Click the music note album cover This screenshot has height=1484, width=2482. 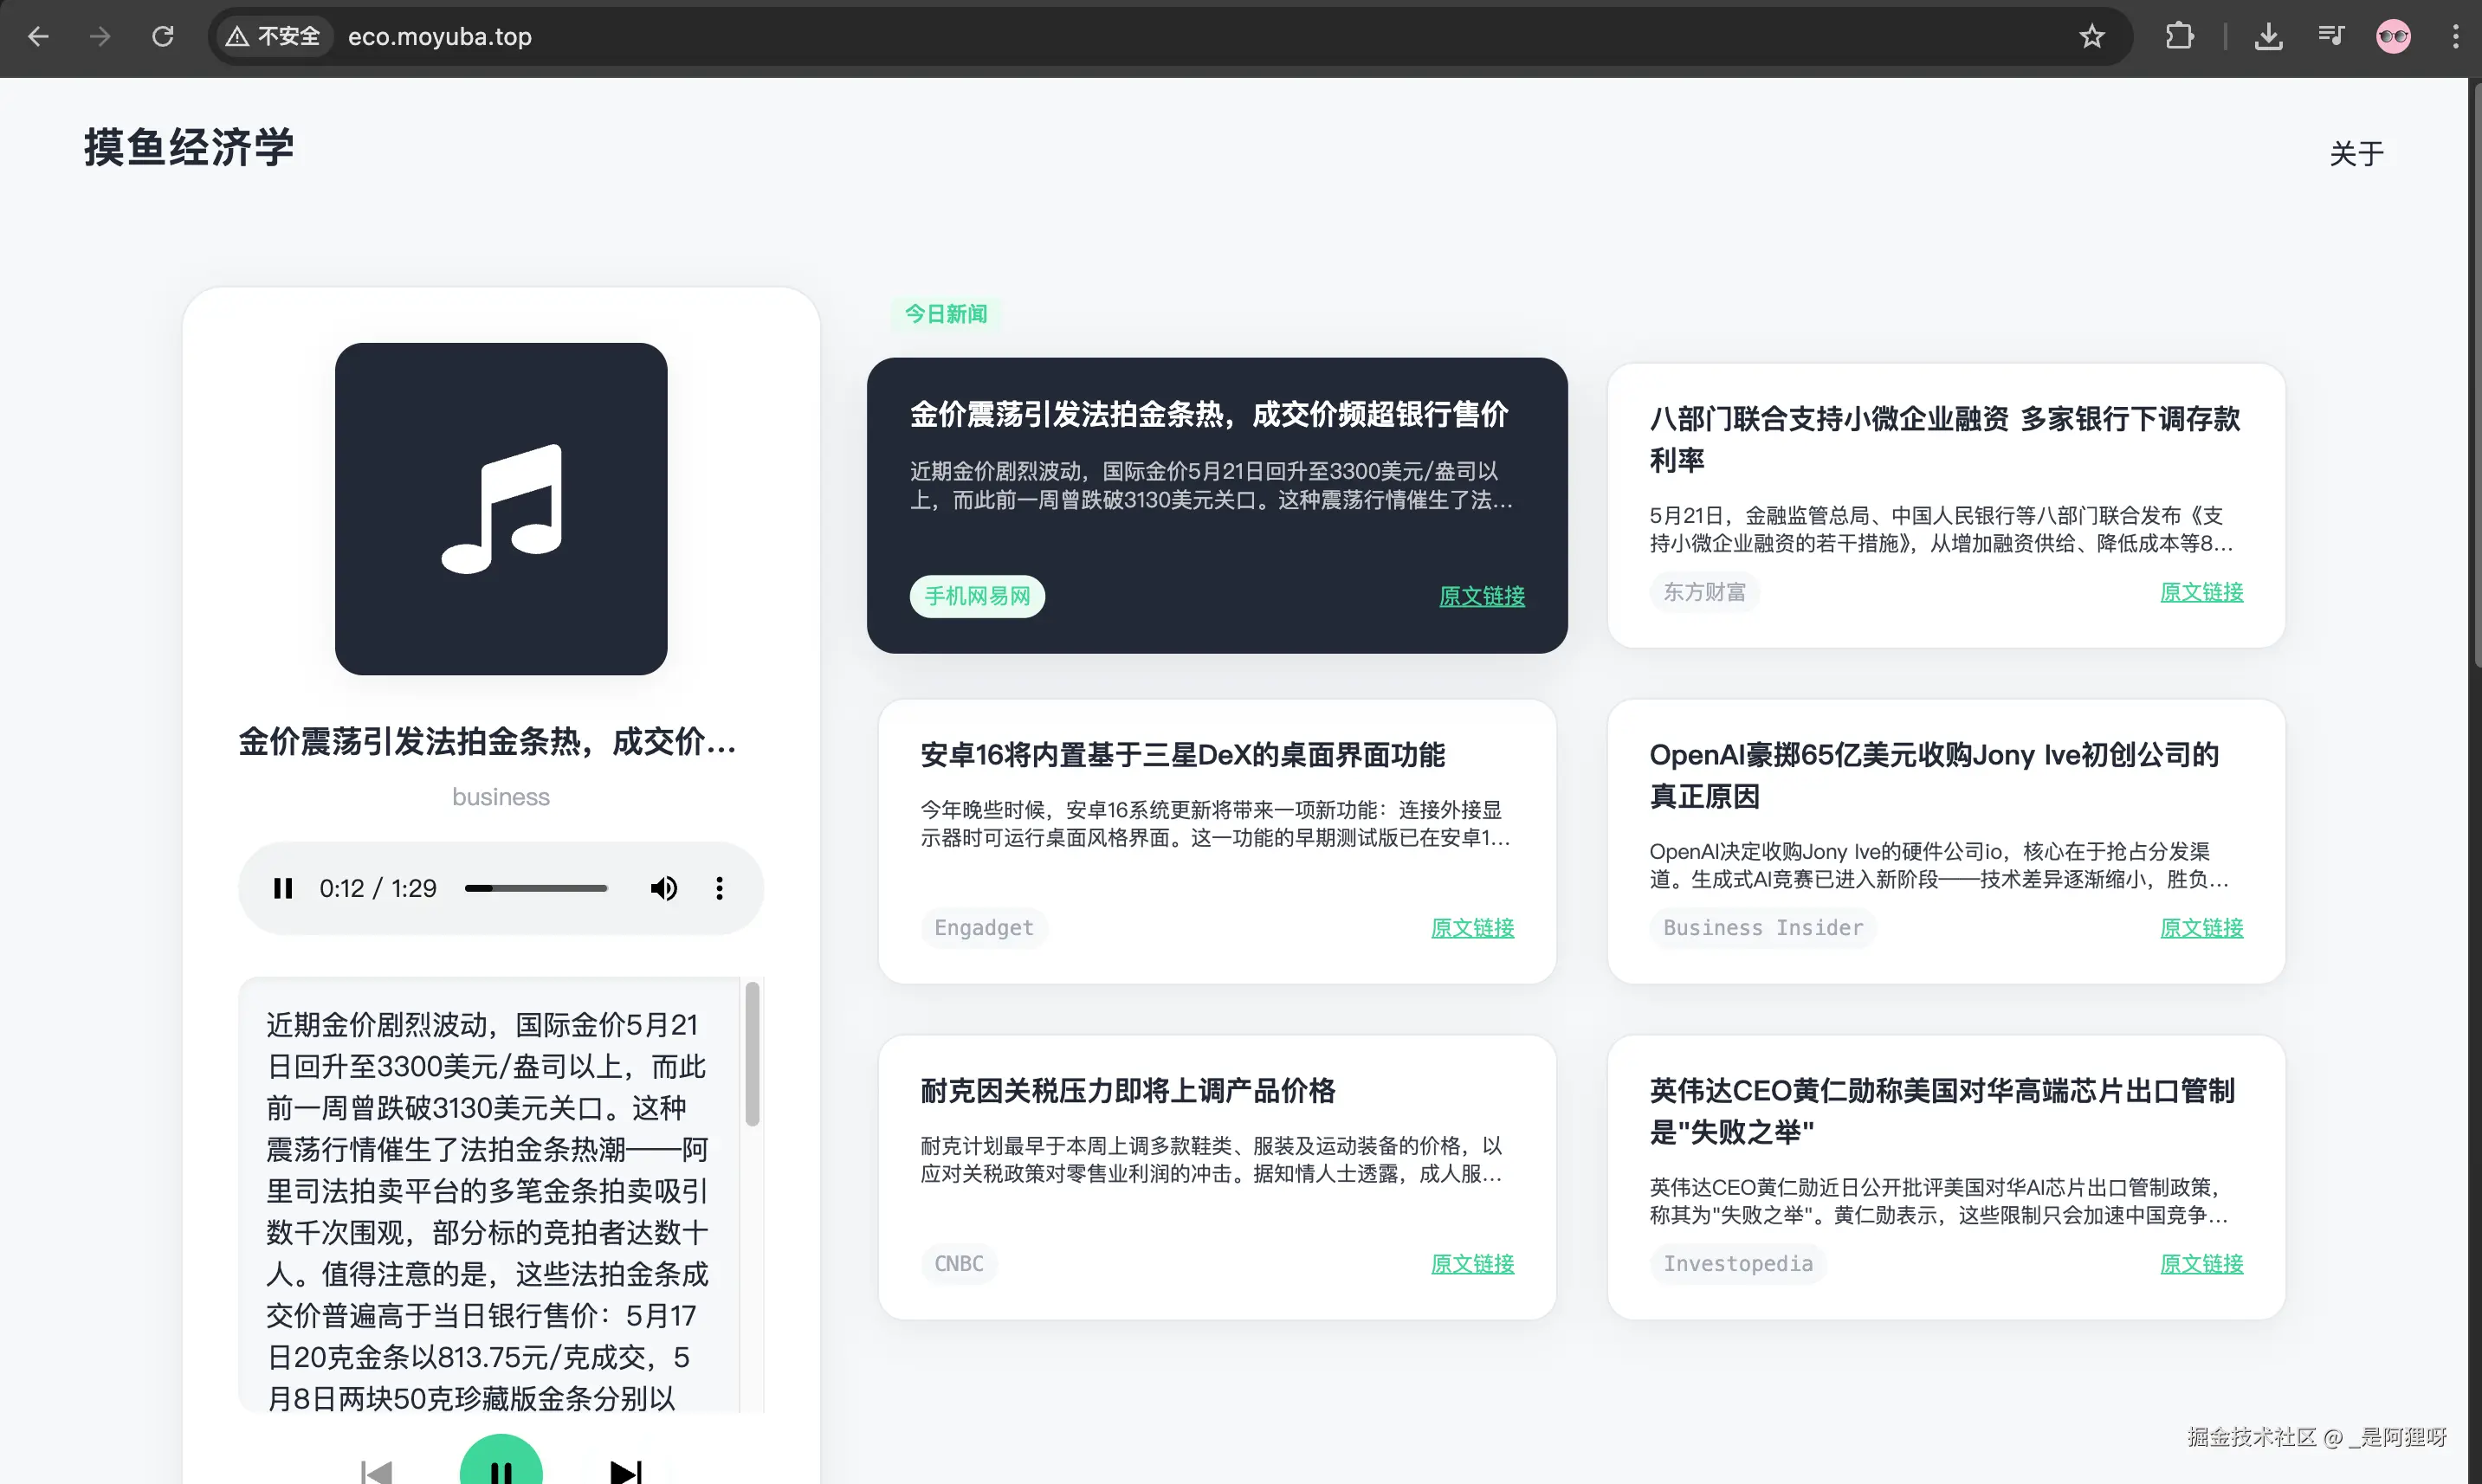click(x=501, y=509)
